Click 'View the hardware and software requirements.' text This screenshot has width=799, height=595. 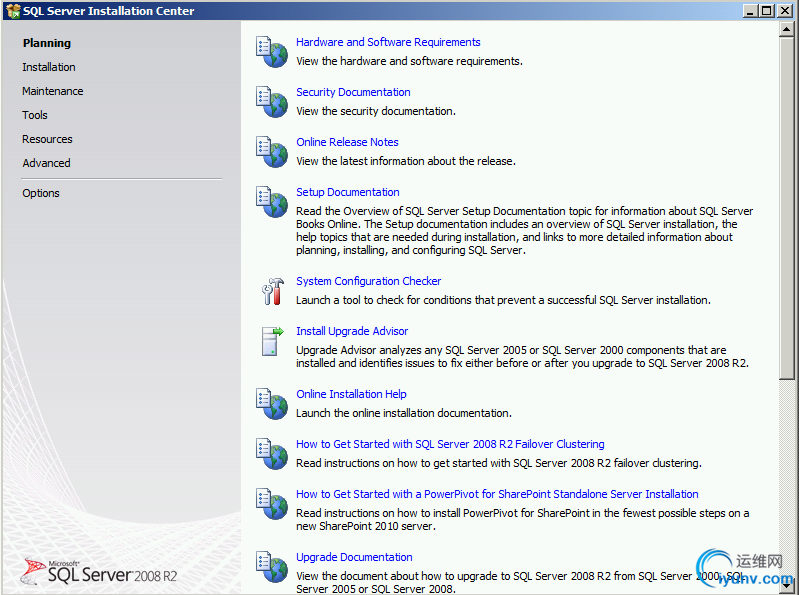pos(410,61)
